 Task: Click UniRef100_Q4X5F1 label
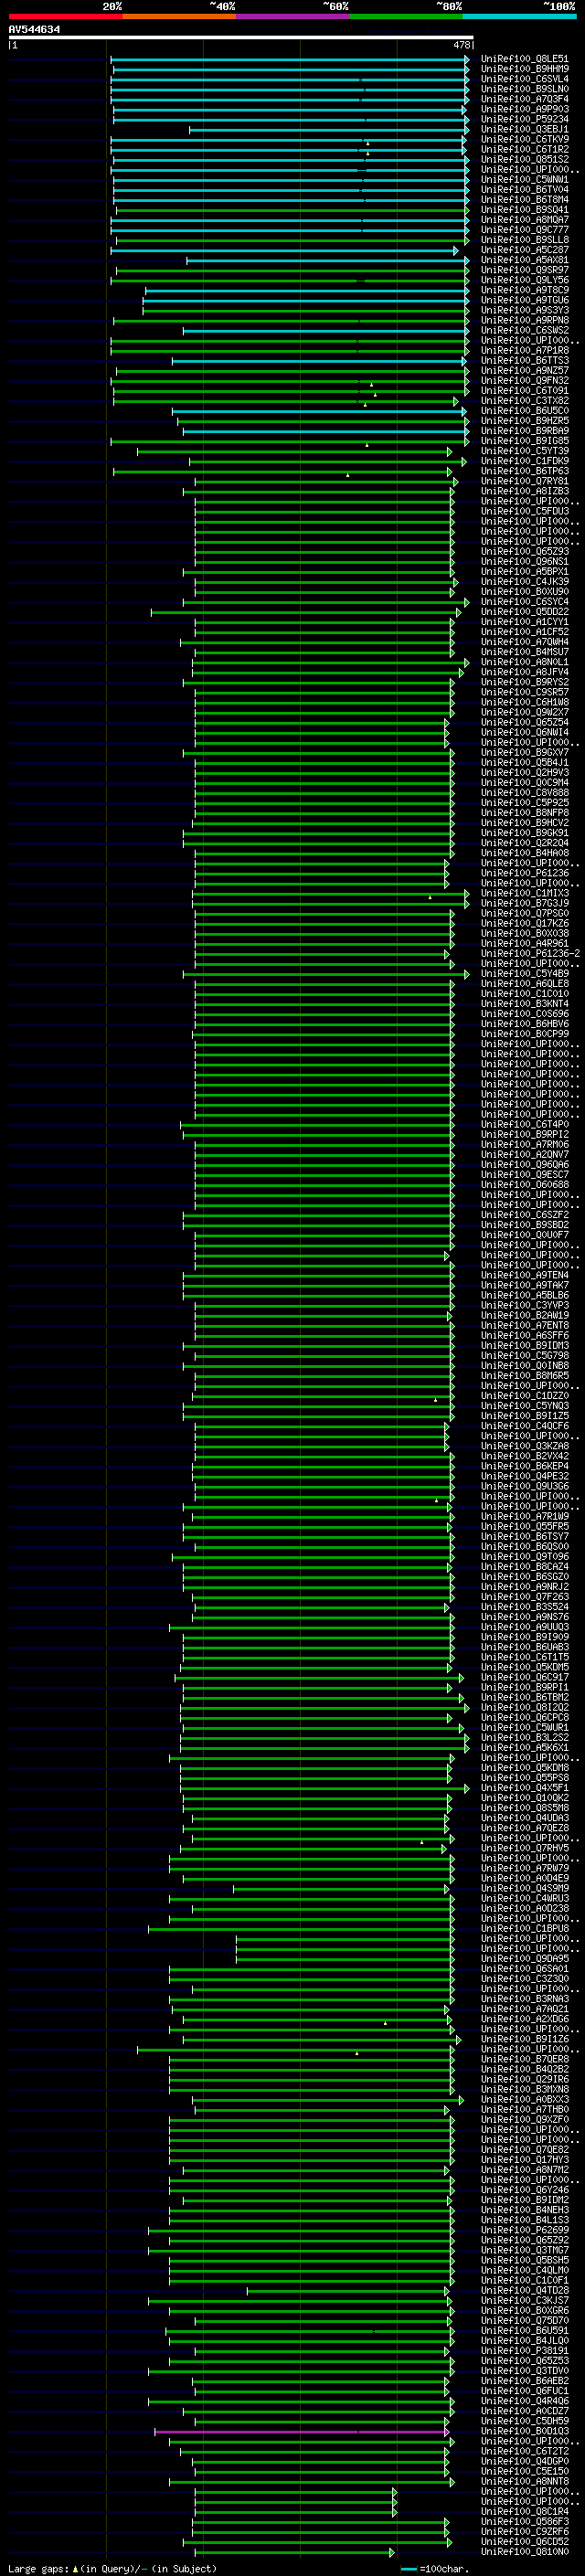tap(524, 1789)
